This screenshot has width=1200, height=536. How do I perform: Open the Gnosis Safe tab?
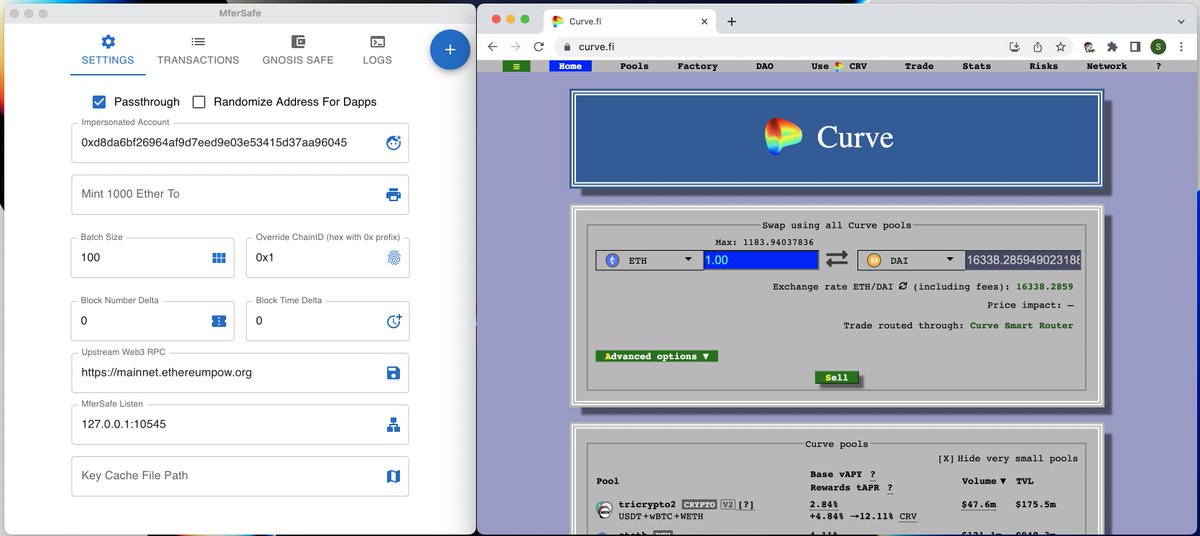pyautogui.click(x=298, y=50)
